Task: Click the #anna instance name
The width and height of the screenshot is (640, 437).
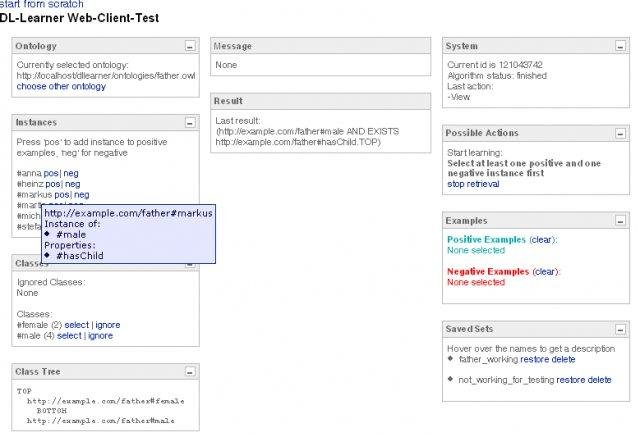Action: [x=29, y=173]
